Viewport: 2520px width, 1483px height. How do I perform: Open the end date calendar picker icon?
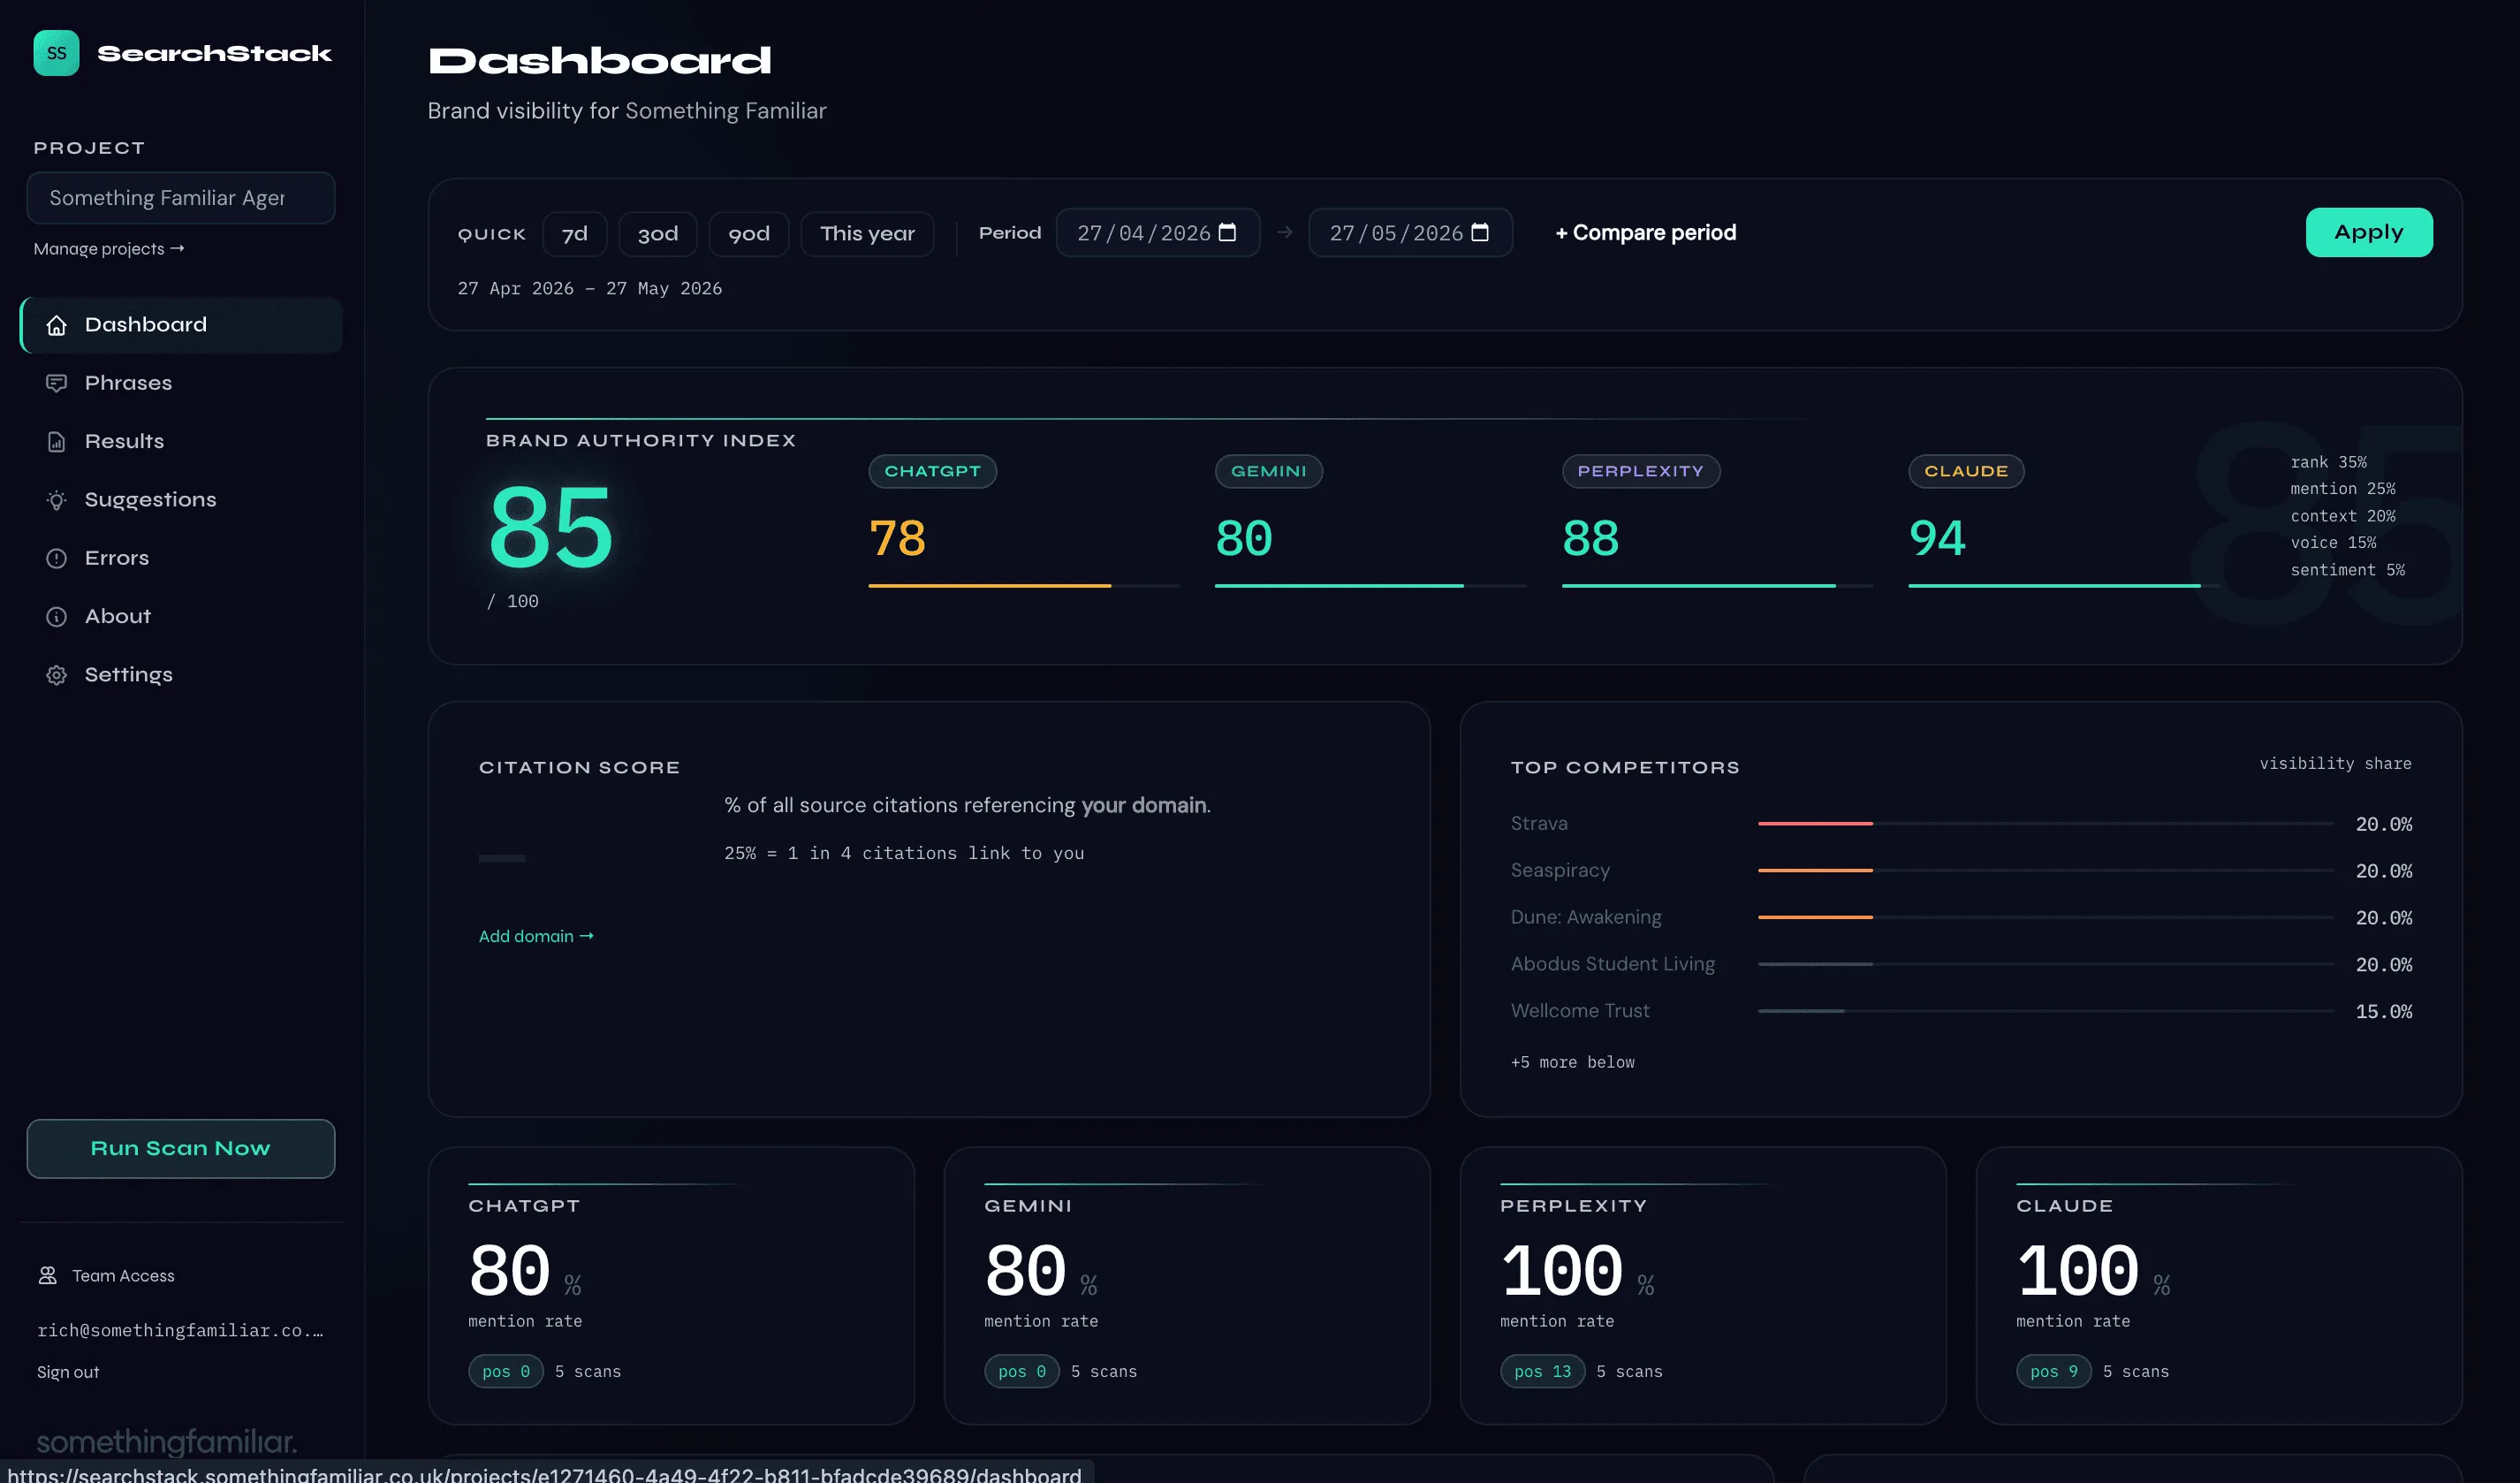(x=1480, y=232)
